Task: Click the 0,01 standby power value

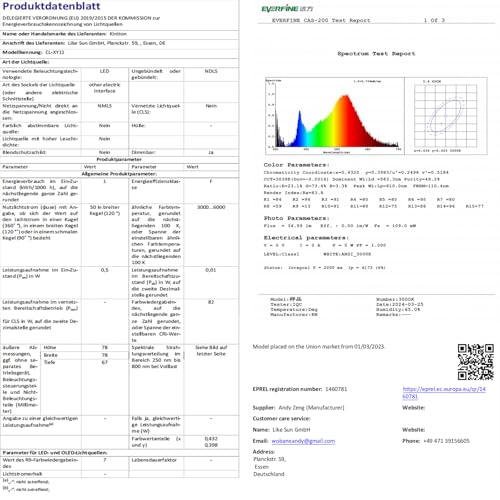Action: click(x=211, y=270)
